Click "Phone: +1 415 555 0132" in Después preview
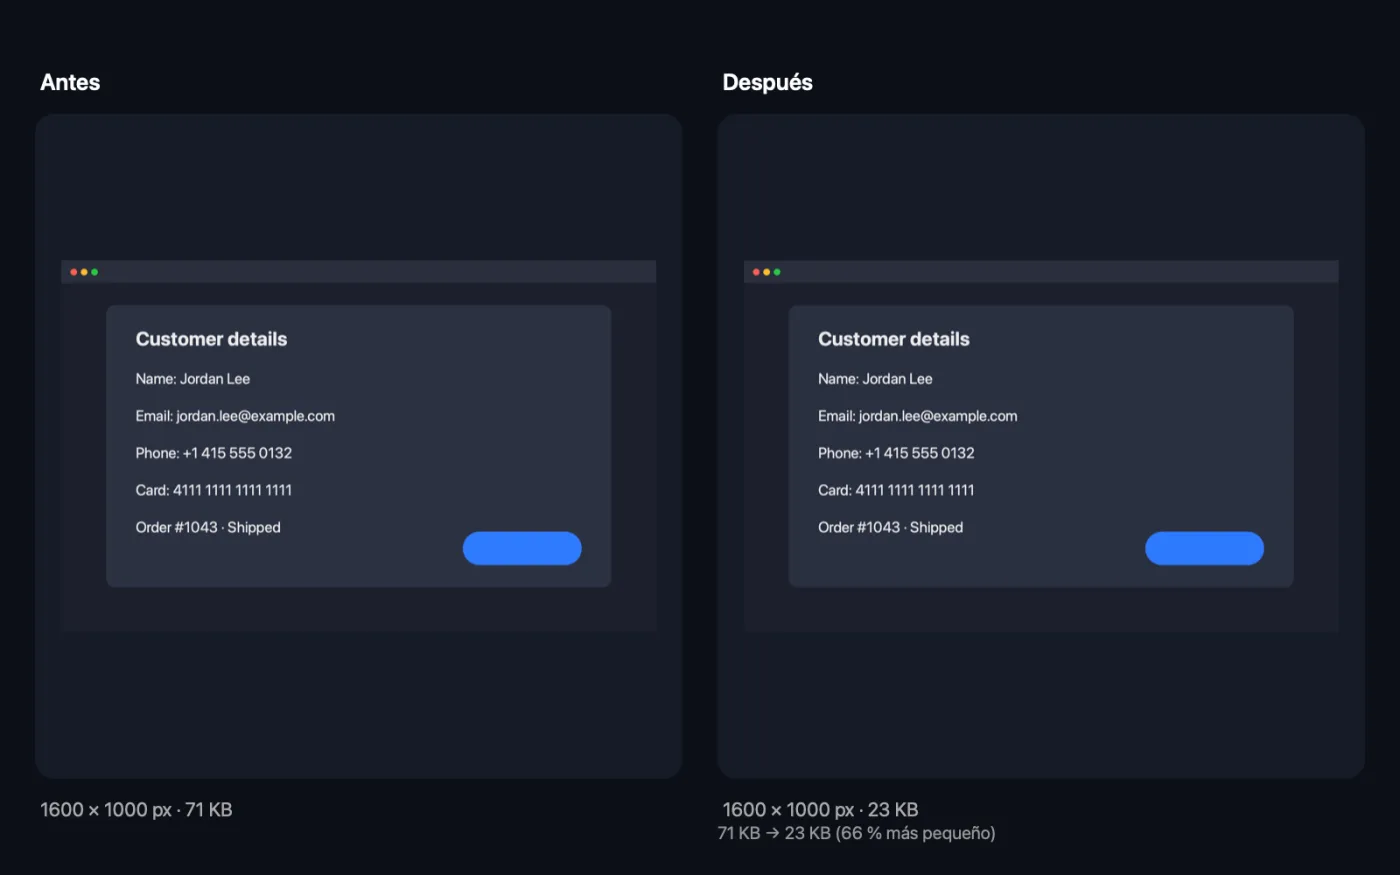 (896, 453)
